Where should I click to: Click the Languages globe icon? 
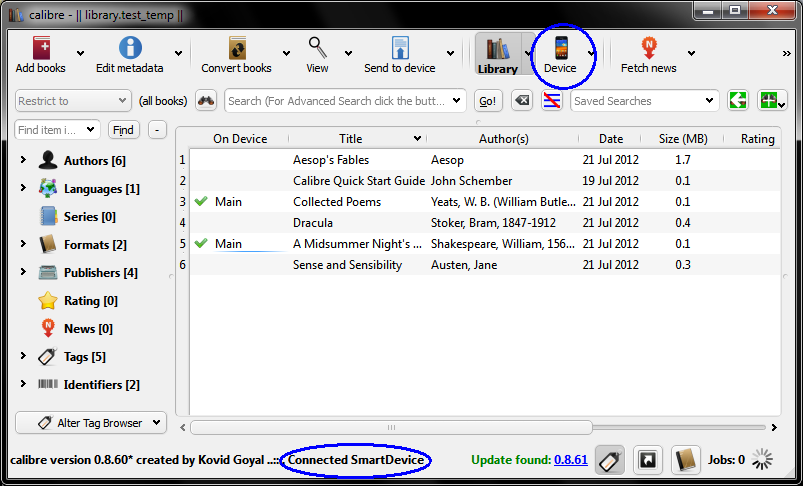(48, 189)
